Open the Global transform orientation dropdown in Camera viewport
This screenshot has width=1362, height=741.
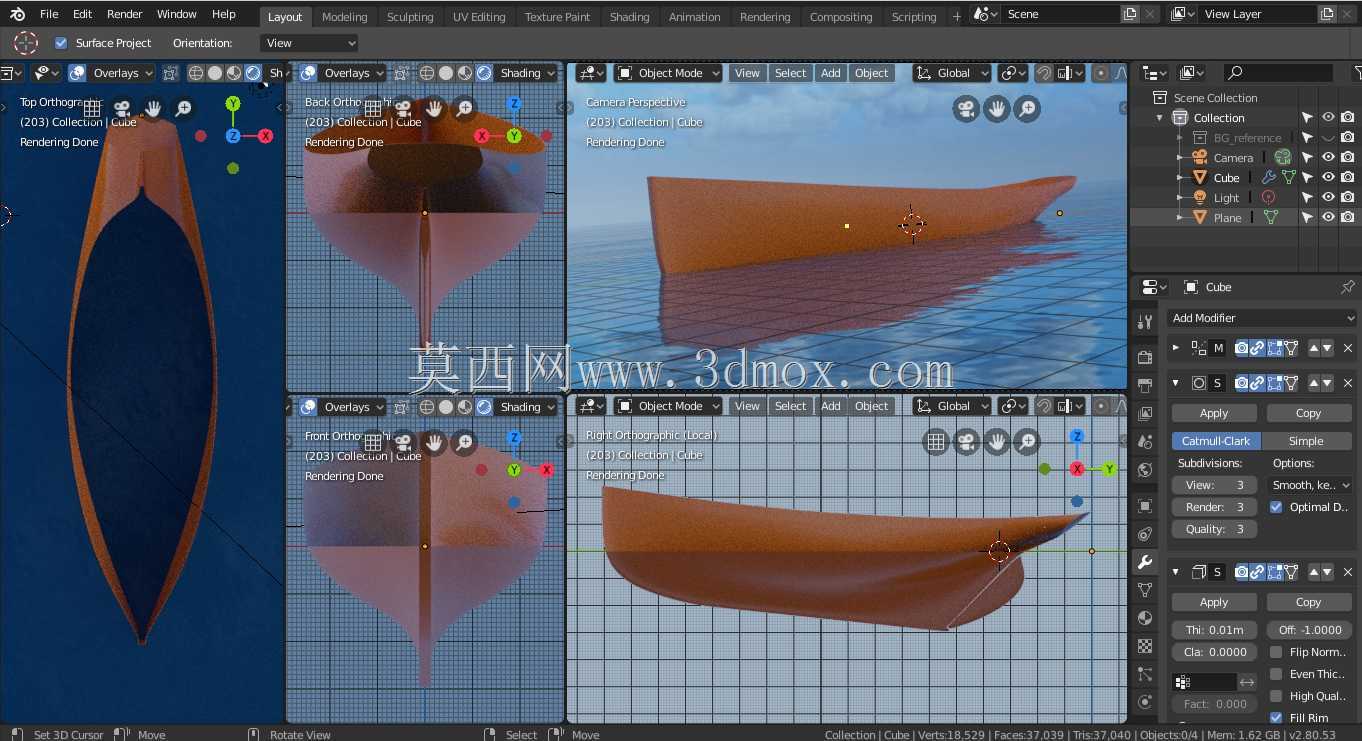click(952, 73)
